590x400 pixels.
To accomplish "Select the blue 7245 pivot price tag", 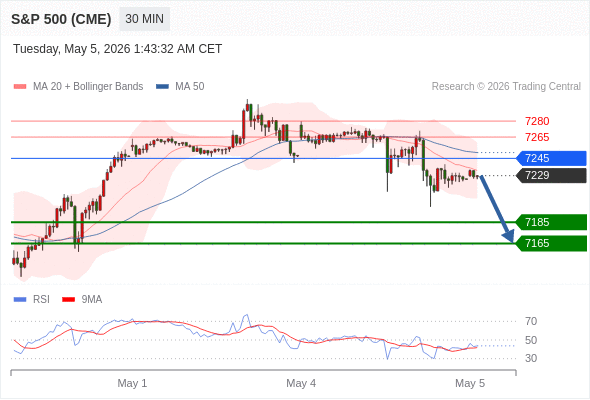I will click(x=551, y=158).
